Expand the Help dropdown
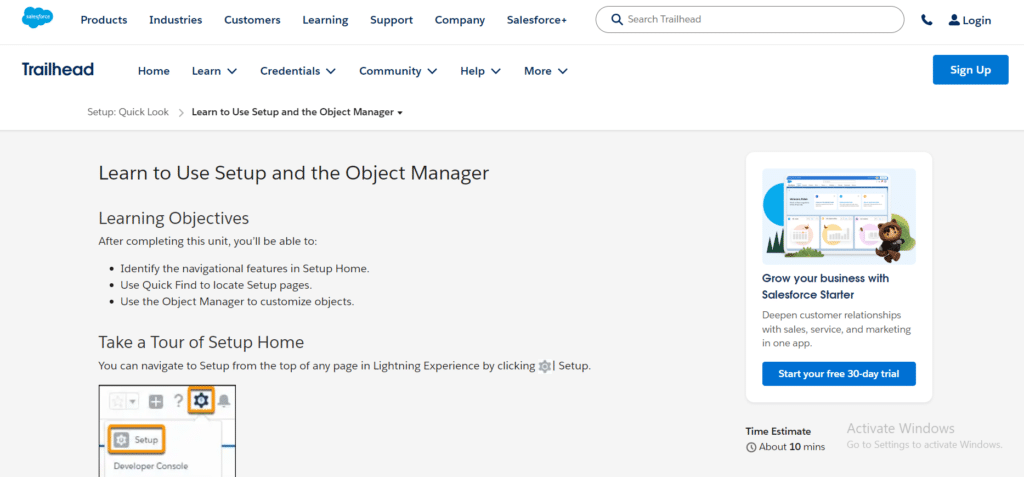Screen dimensions: 1024x477 coord(480,71)
